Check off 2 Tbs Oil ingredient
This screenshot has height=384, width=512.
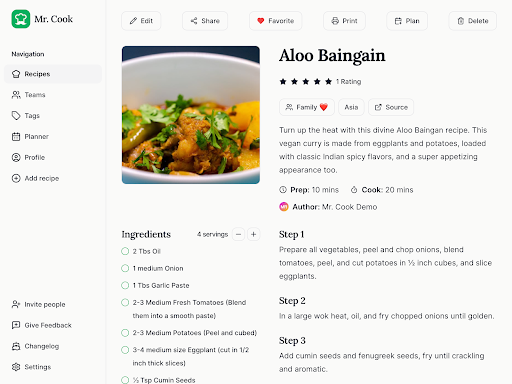125,251
